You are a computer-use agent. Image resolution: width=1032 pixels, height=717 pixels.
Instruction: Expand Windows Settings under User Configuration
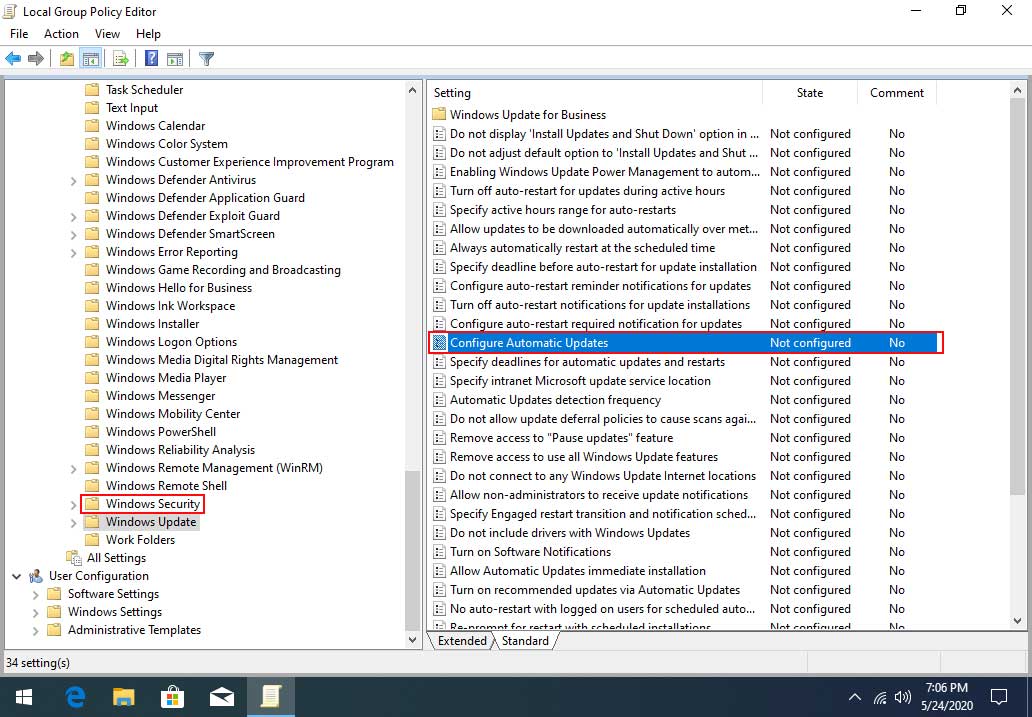[36, 612]
